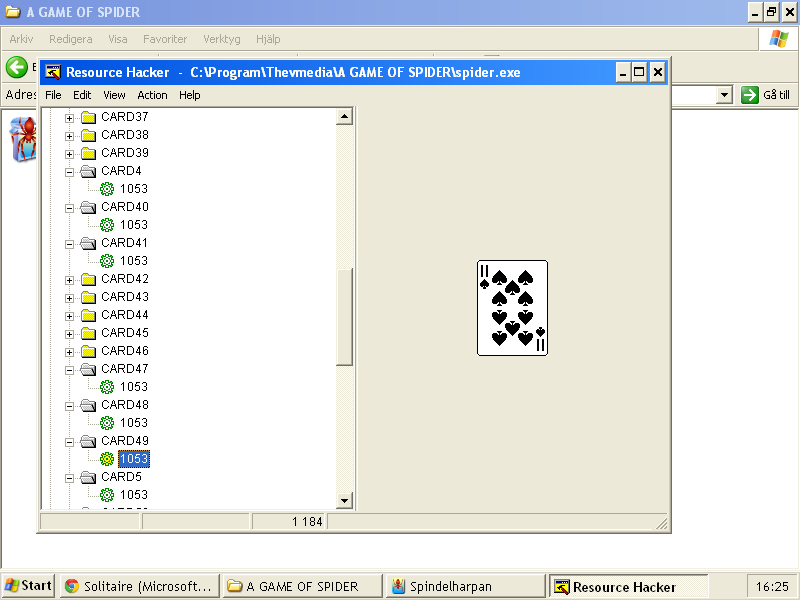Select the CARD38 folder icon
This screenshot has height=600, width=800.
[x=89, y=136]
